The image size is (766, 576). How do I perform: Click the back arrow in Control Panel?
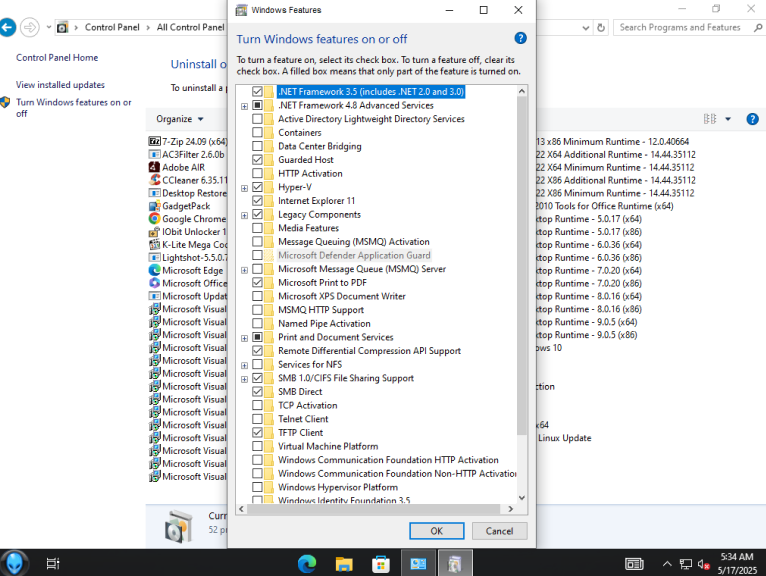point(7,27)
